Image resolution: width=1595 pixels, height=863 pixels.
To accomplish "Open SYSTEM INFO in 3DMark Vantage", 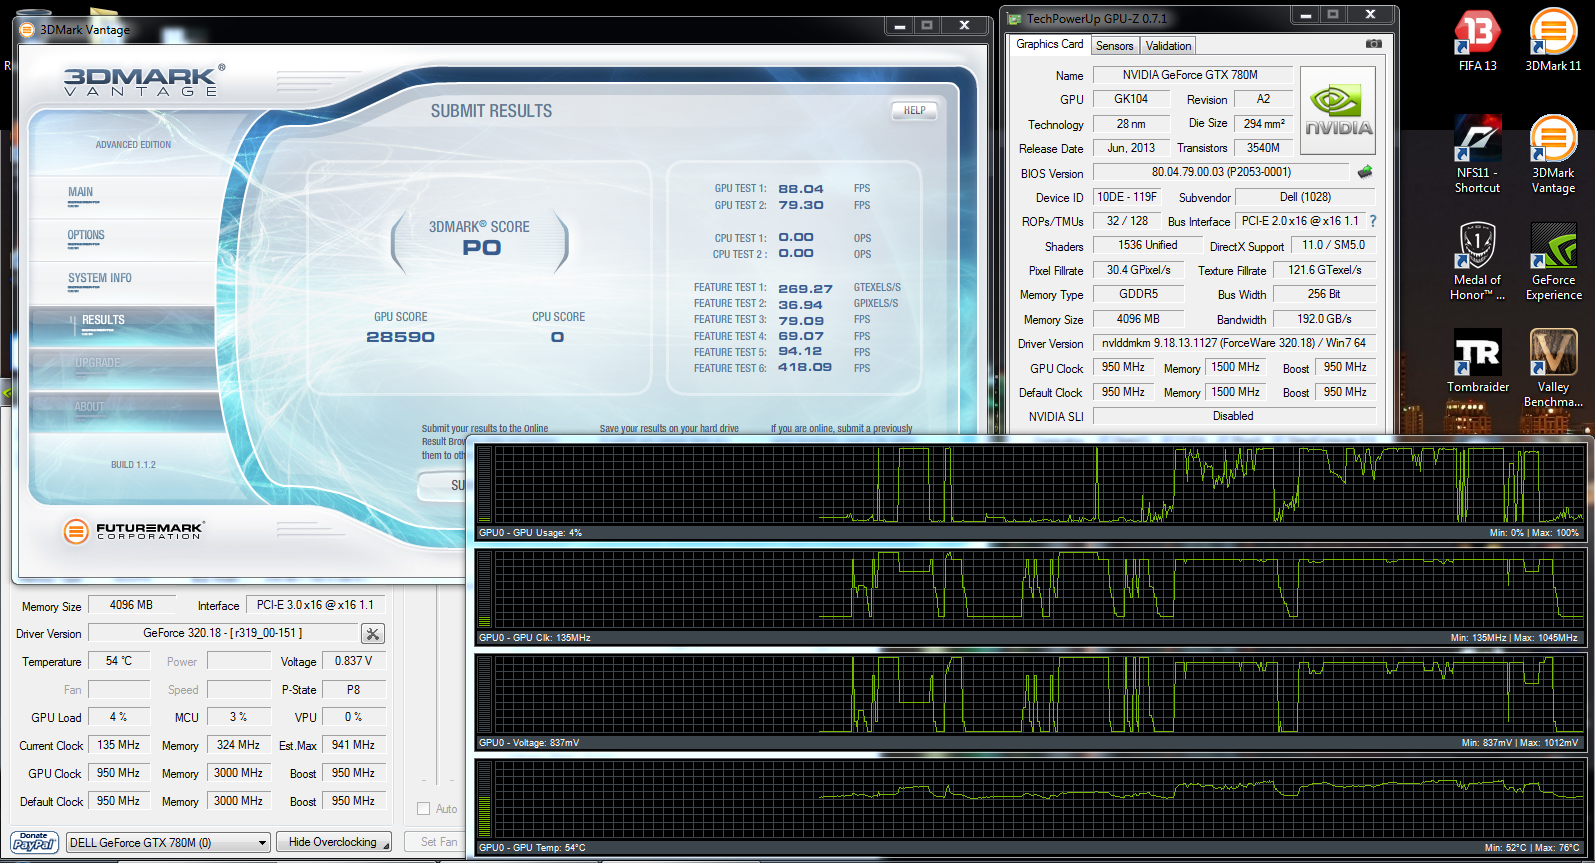I will [122, 283].
